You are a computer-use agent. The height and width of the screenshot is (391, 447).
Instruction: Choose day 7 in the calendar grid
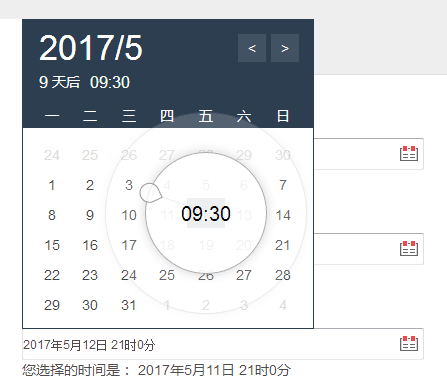[x=283, y=185]
